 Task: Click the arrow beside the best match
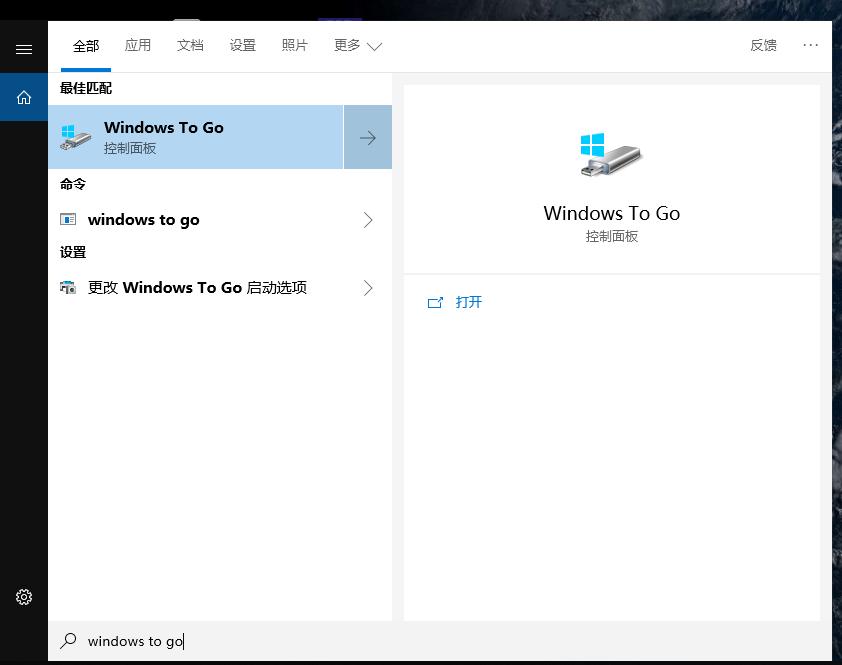(368, 137)
